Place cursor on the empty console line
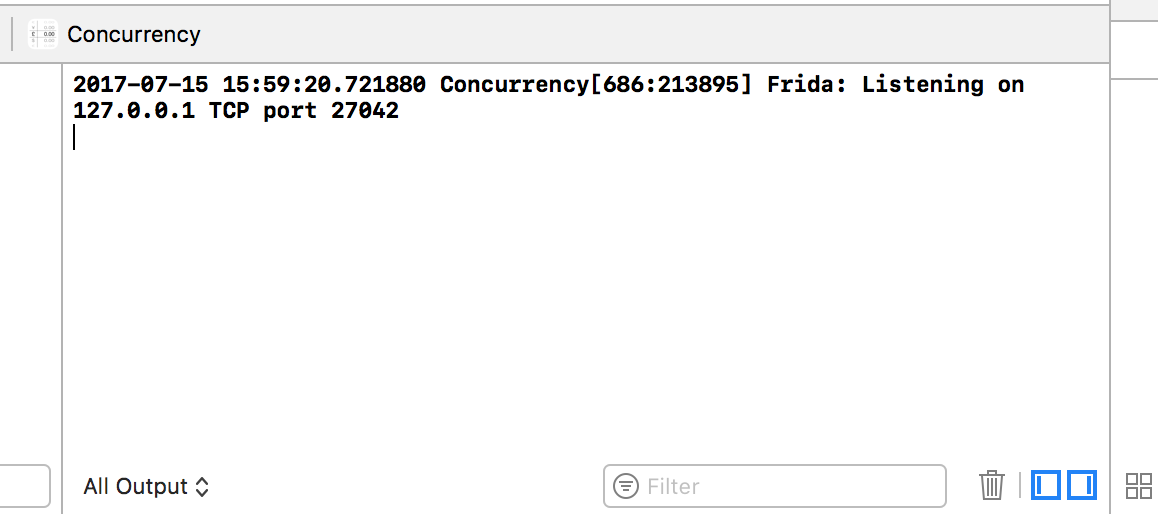1158x514 pixels. [74, 137]
